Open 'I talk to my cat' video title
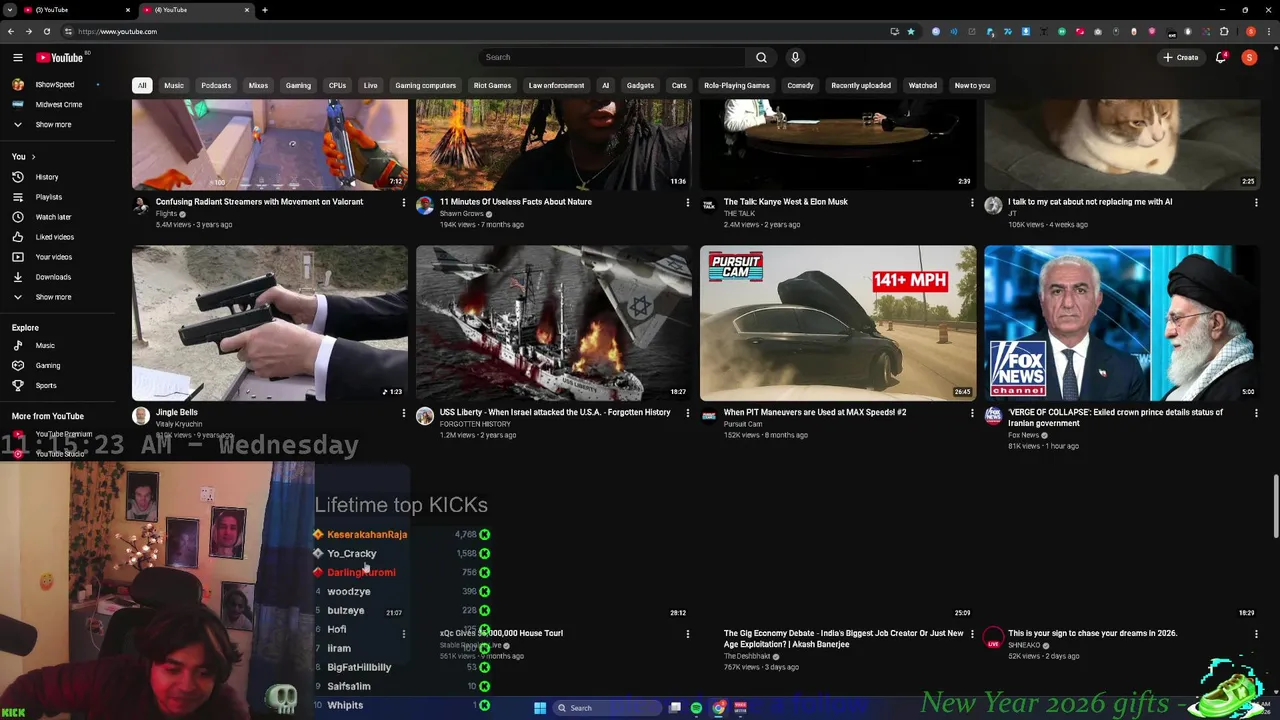This screenshot has height=720, width=1280. (x=1090, y=202)
